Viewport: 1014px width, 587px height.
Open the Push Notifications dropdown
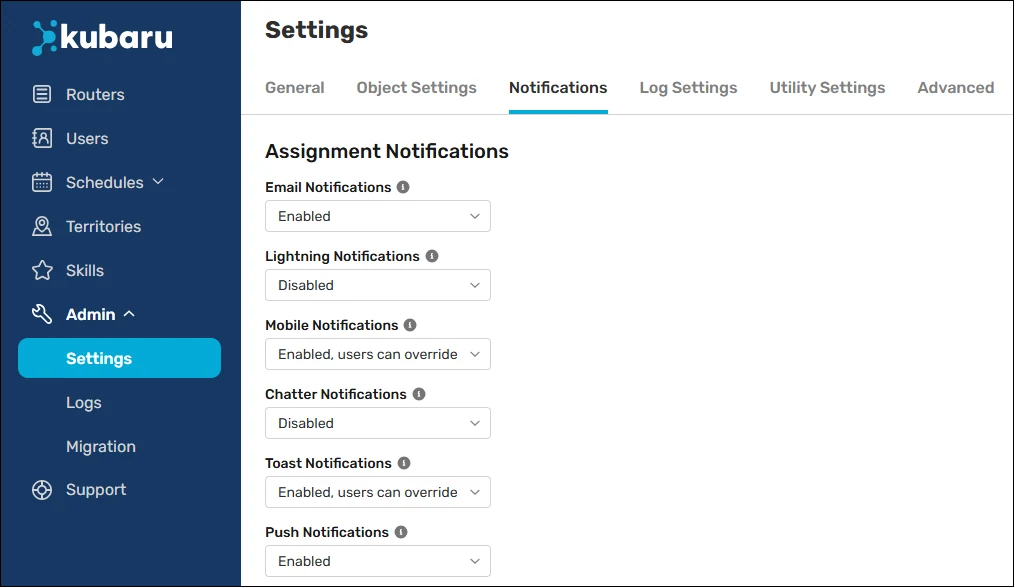point(378,561)
